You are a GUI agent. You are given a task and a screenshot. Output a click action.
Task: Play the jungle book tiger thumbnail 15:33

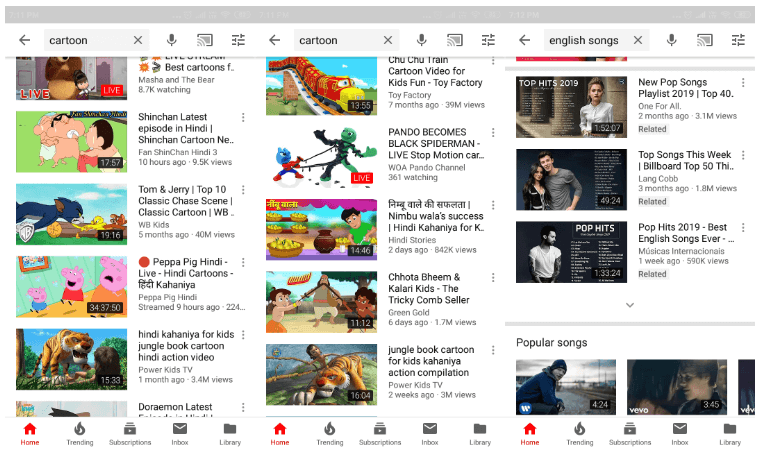pos(71,359)
